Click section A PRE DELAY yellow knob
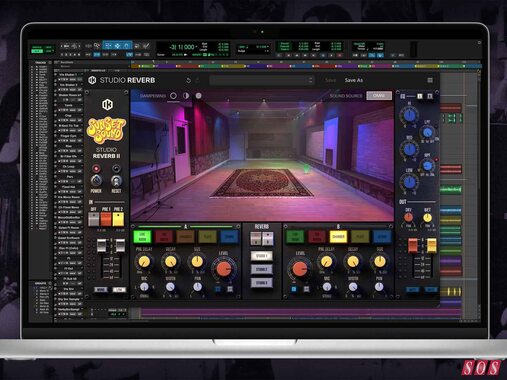Viewport: 507px width, 380px height. pos(144,262)
